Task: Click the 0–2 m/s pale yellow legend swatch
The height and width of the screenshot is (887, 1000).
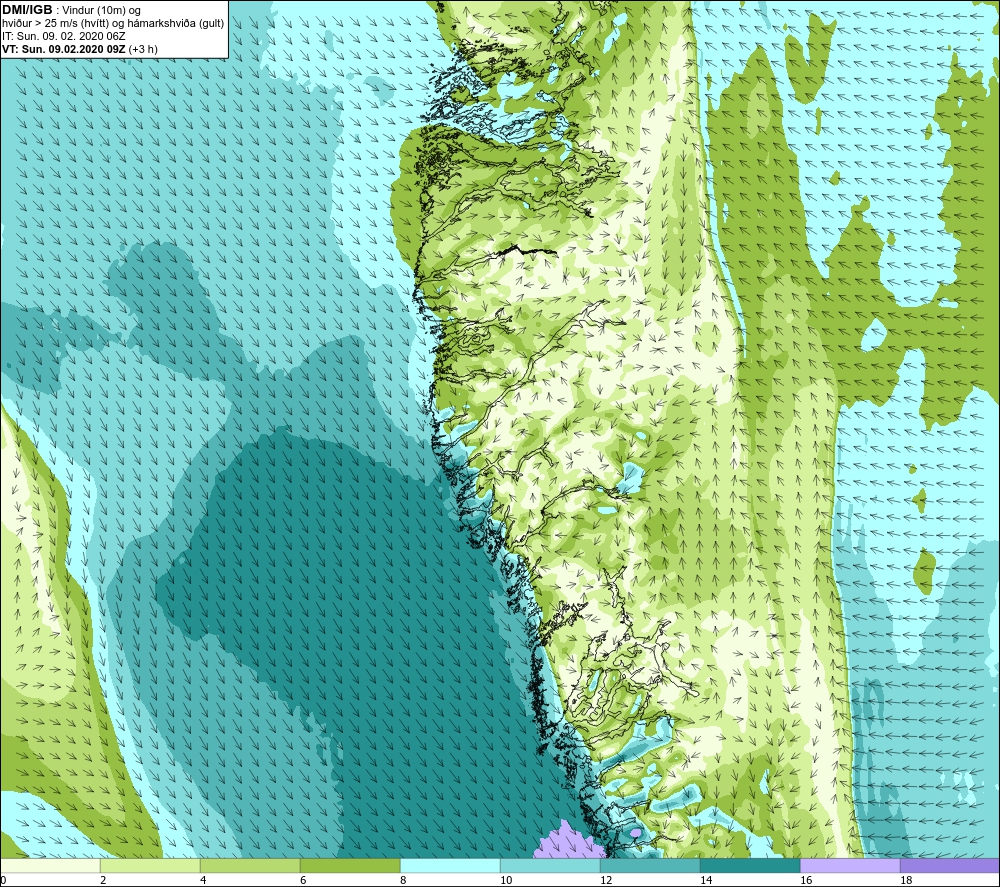Action: (50, 866)
